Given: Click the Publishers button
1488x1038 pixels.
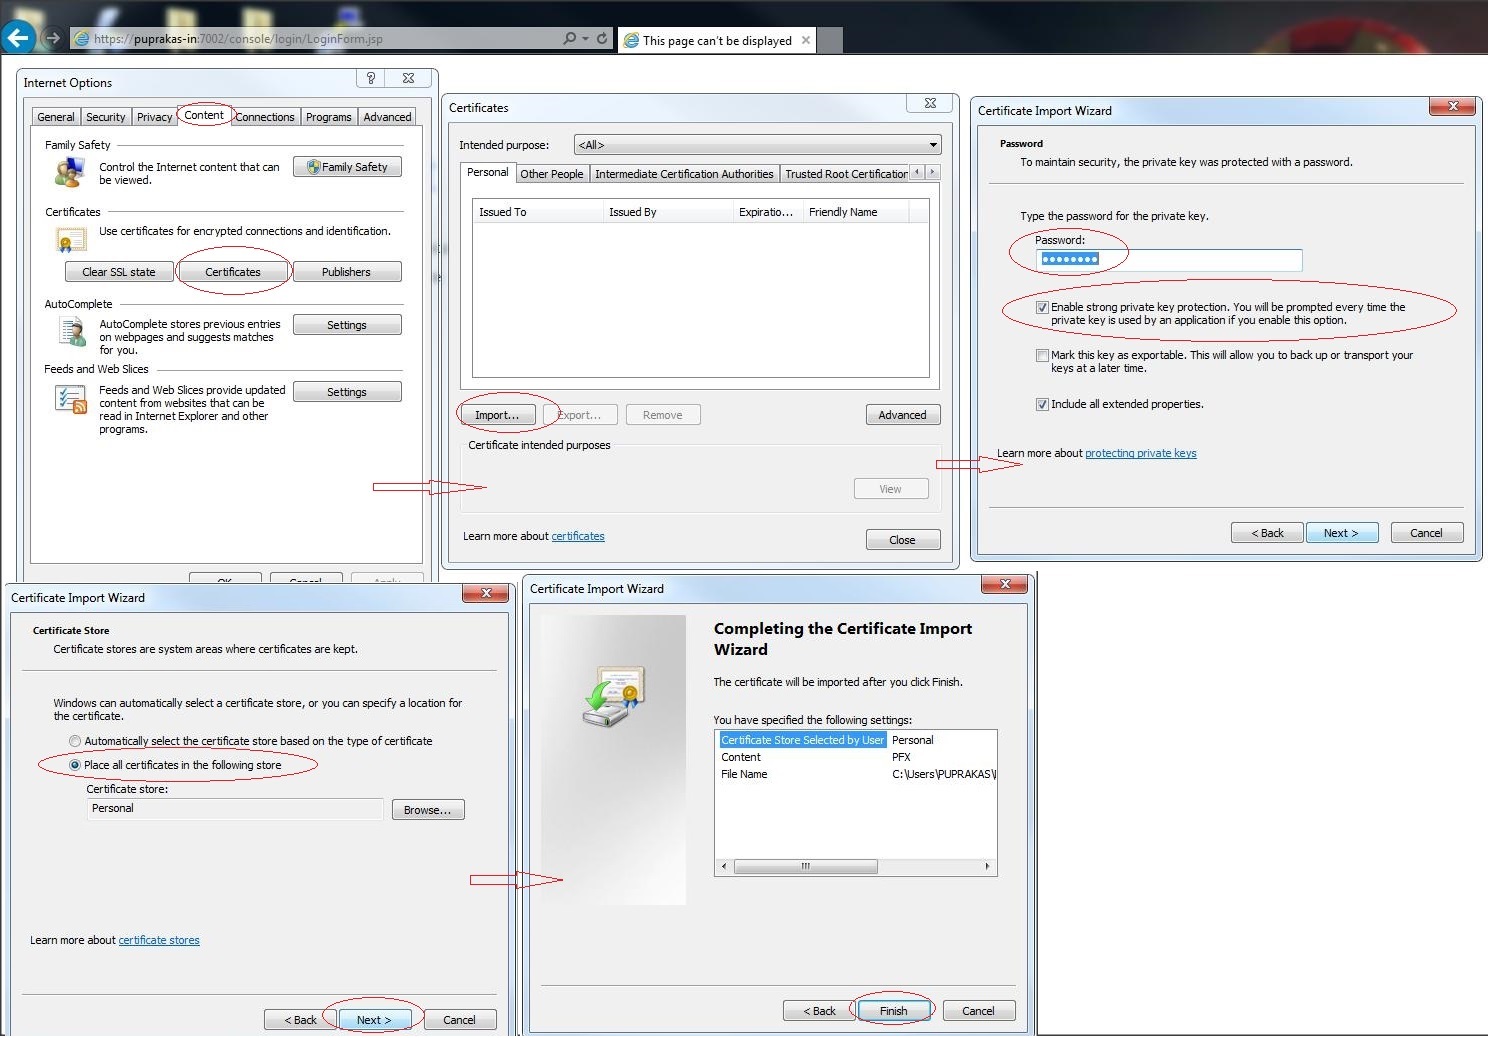Looking at the screenshot, I should tap(347, 272).
